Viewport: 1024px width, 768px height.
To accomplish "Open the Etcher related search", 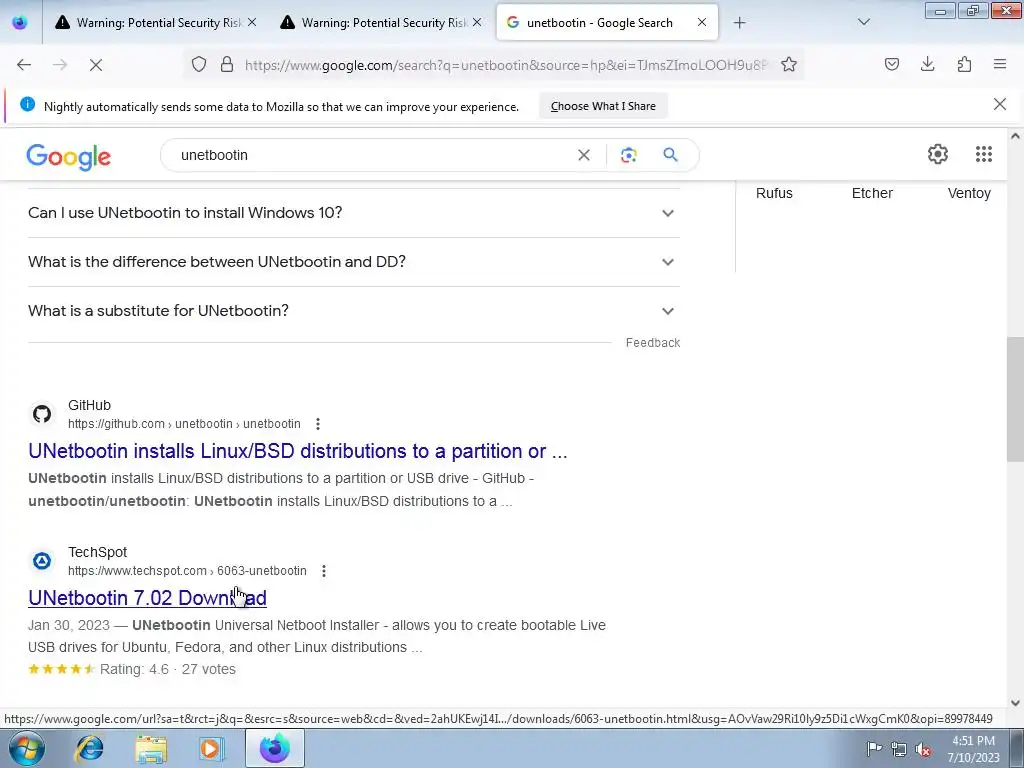I will (x=872, y=193).
